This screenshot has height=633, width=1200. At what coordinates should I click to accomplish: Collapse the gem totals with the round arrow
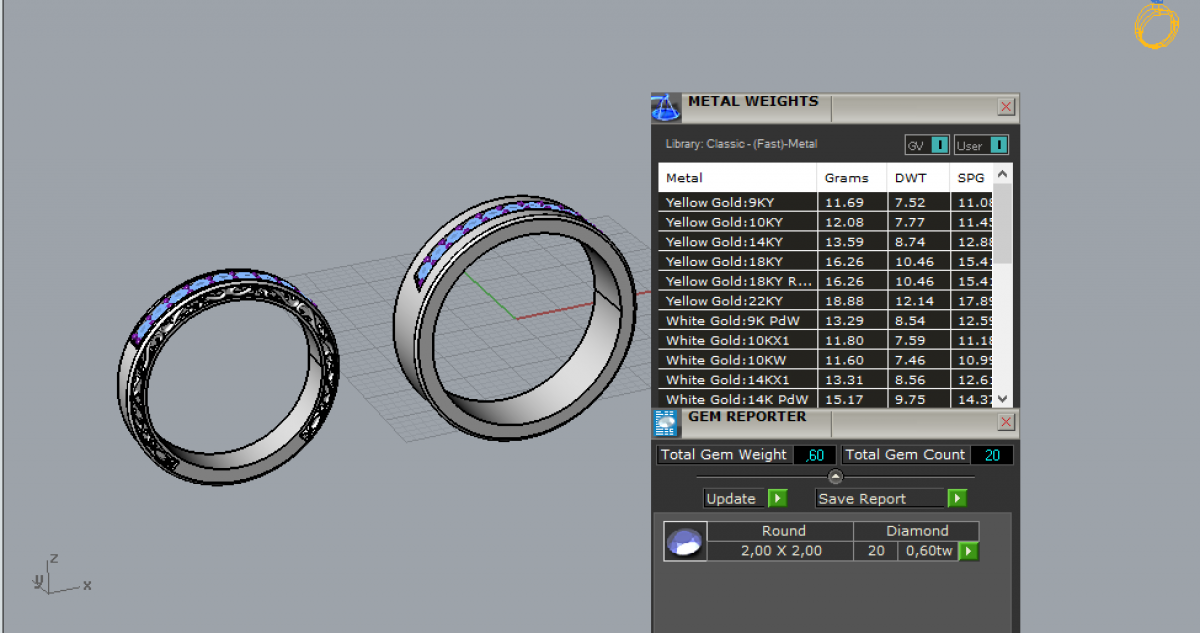tap(836, 477)
